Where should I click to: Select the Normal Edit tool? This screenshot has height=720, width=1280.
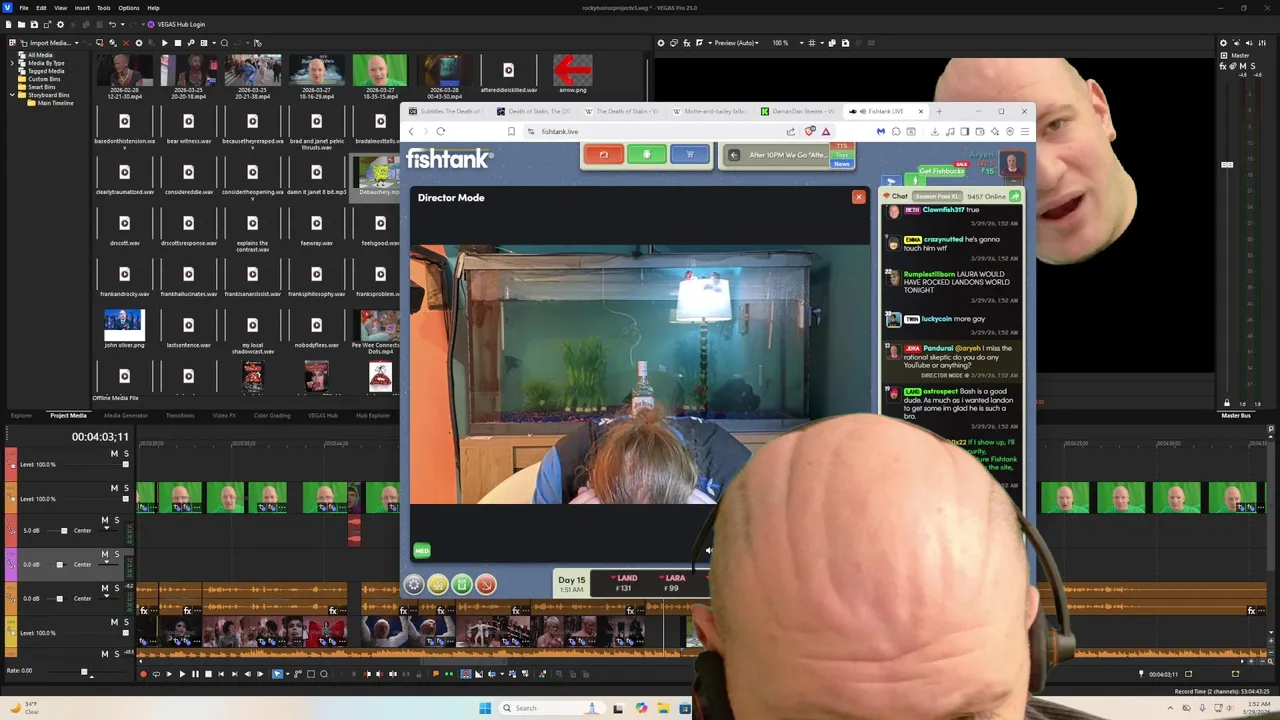[277, 674]
